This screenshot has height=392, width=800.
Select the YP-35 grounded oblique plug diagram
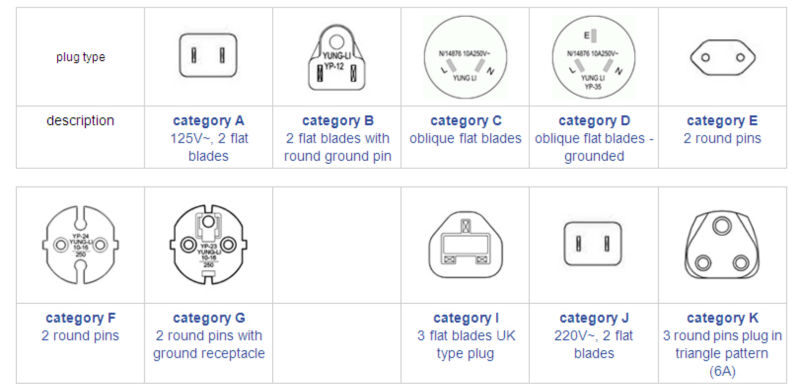[593, 57]
